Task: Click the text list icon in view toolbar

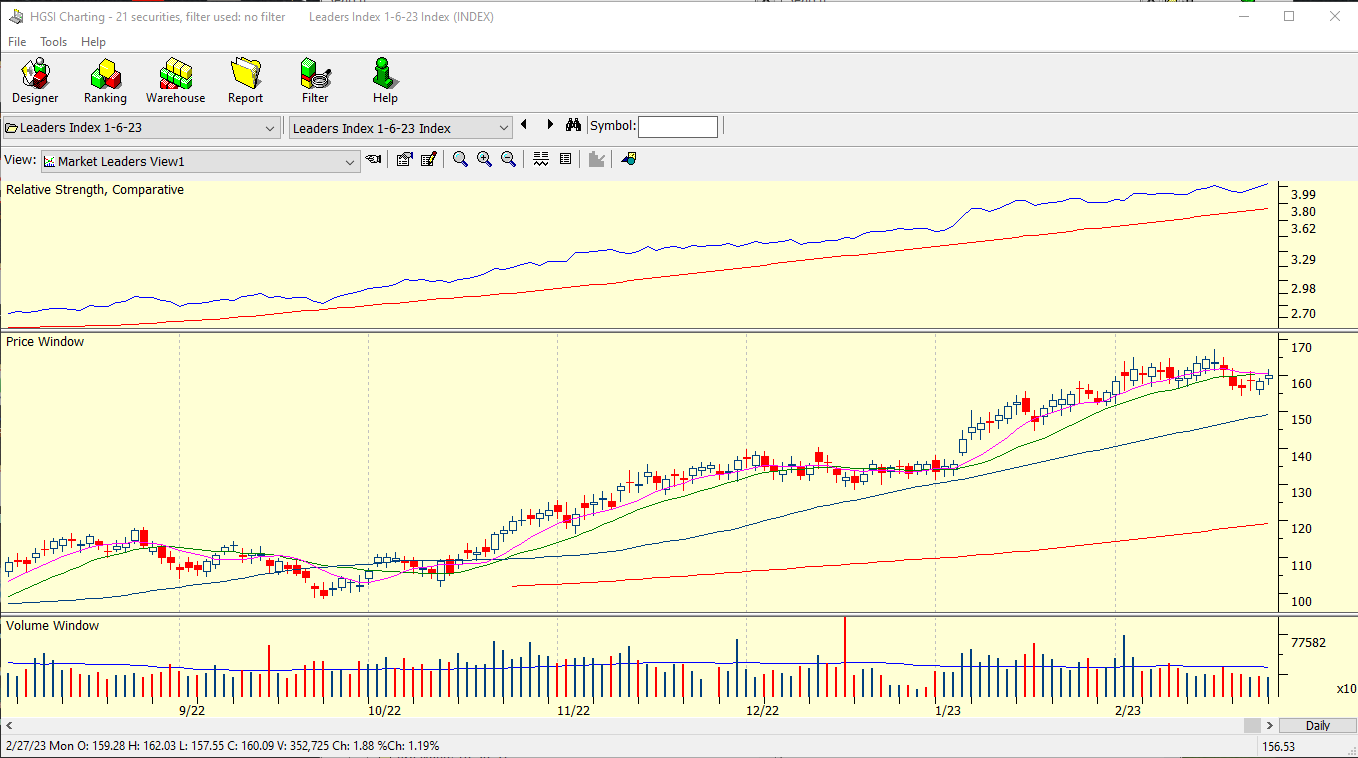Action: (x=565, y=159)
